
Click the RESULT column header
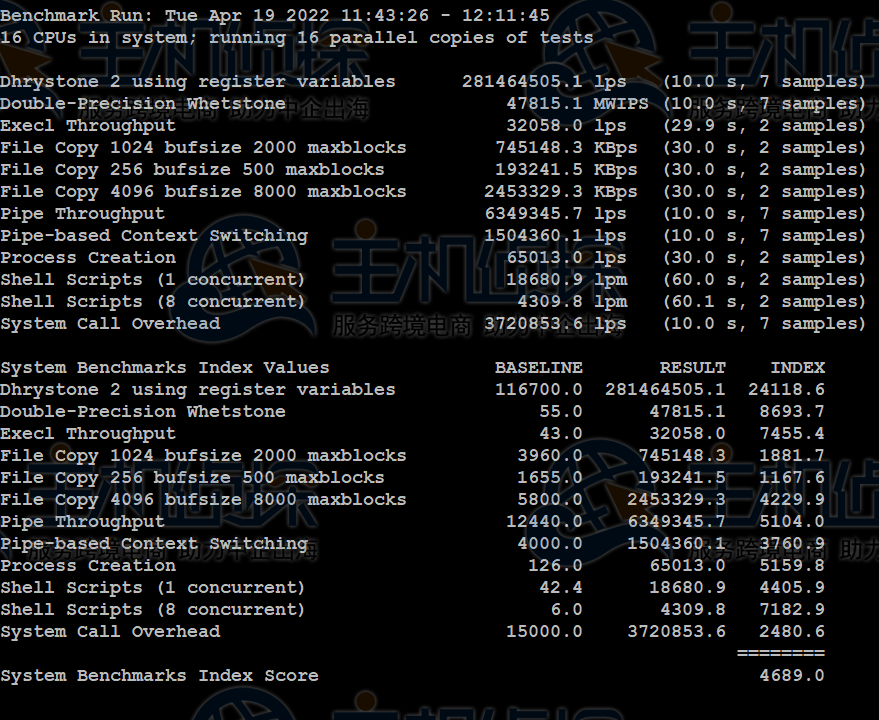[x=692, y=368]
